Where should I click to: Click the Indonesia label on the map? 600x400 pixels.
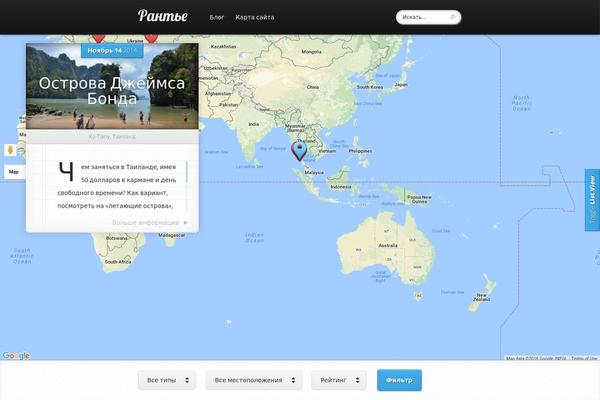point(341,187)
